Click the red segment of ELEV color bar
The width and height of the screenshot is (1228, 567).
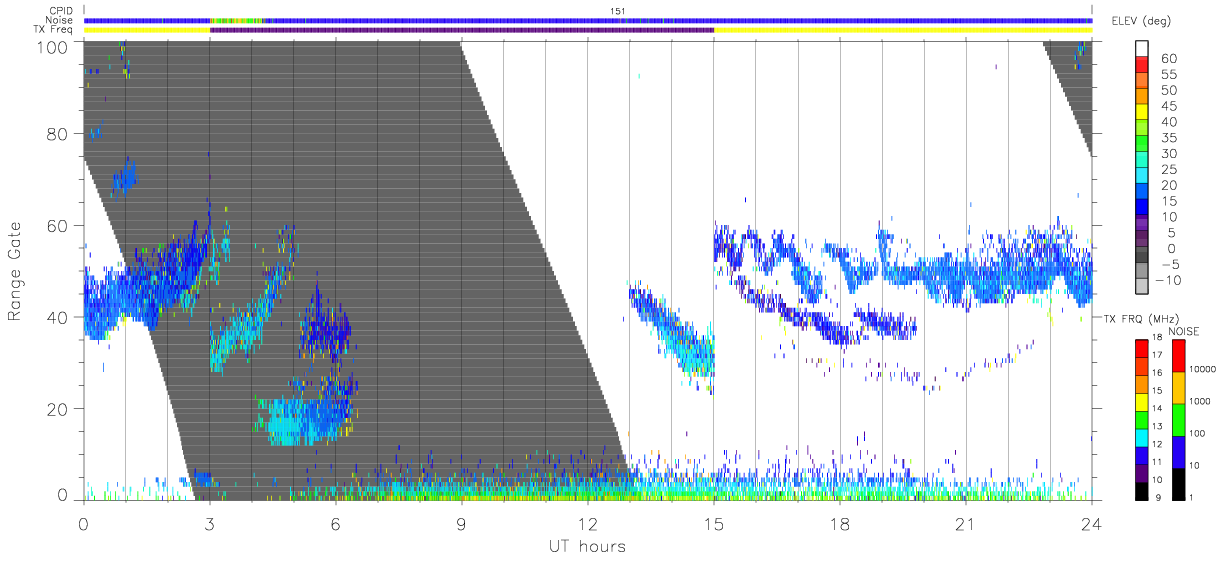pyautogui.click(x=1144, y=65)
